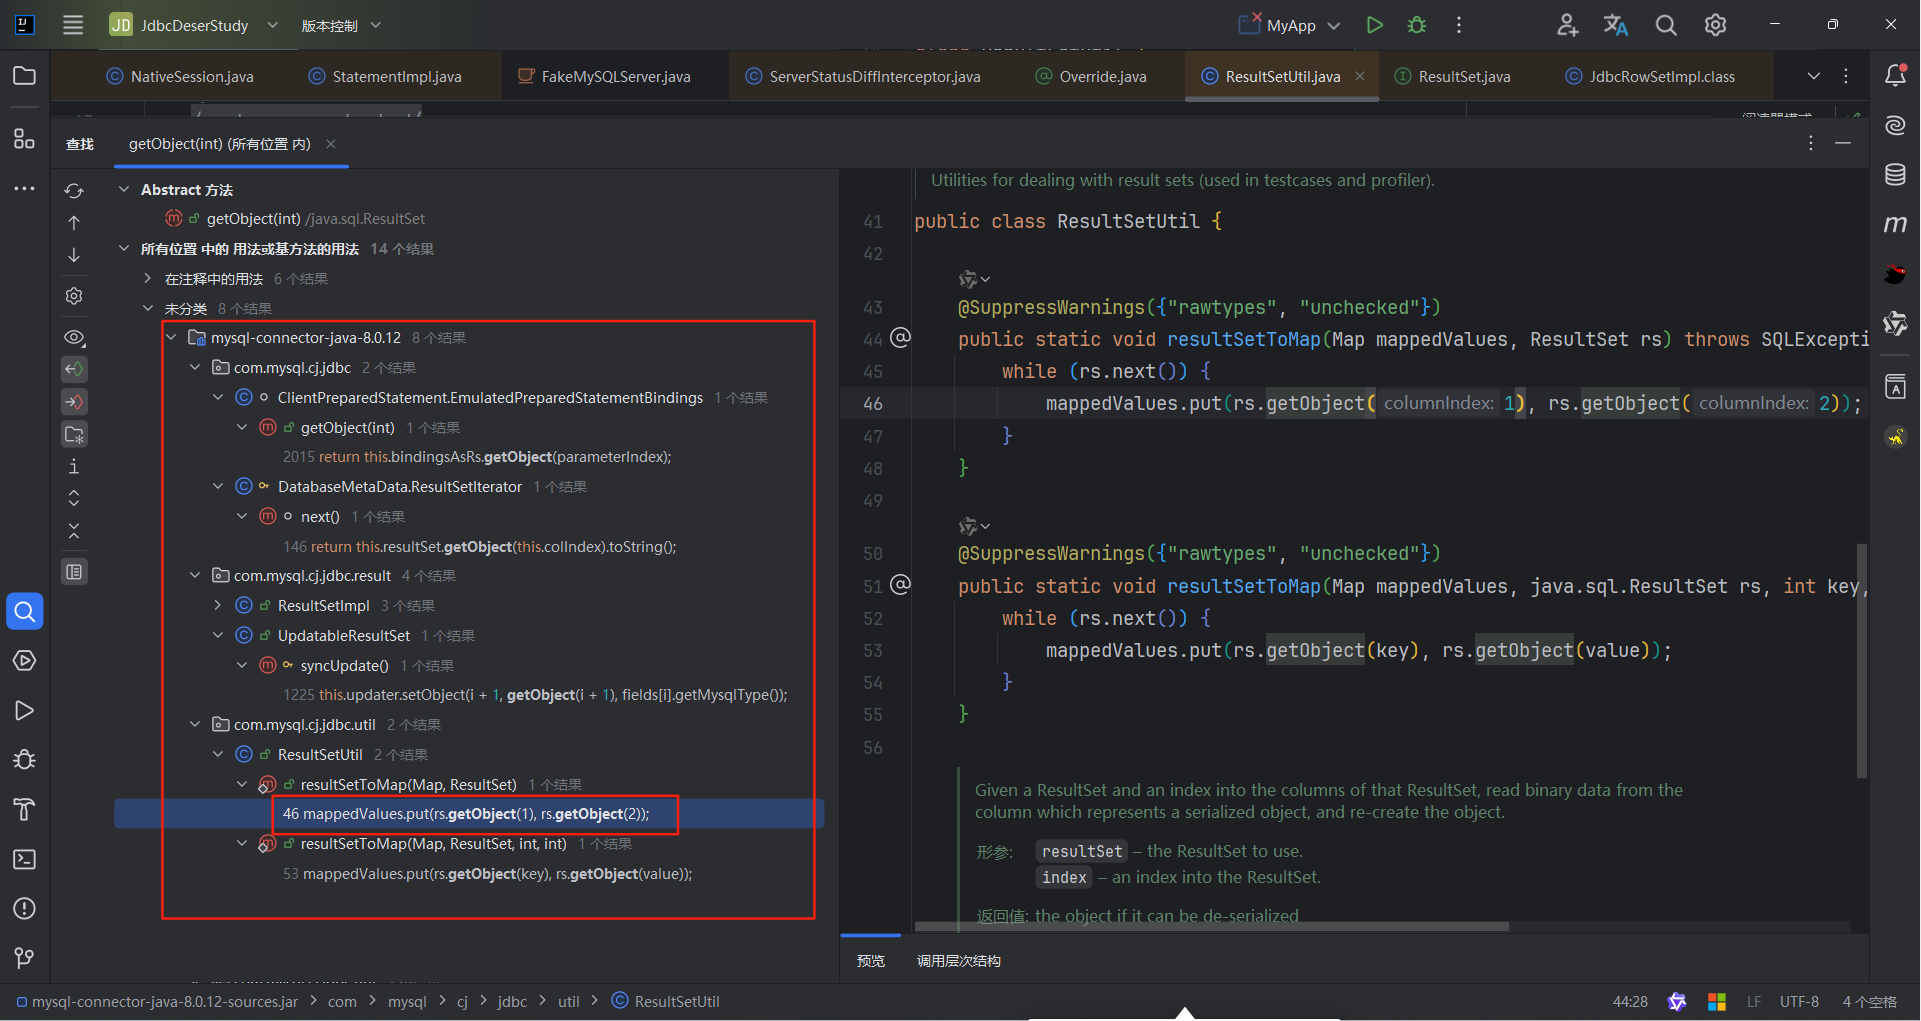Switch to ServerStatusDiffInterceptor.java tab
The height and width of the screenshot is (1021, 1921).
pos(863,76)
